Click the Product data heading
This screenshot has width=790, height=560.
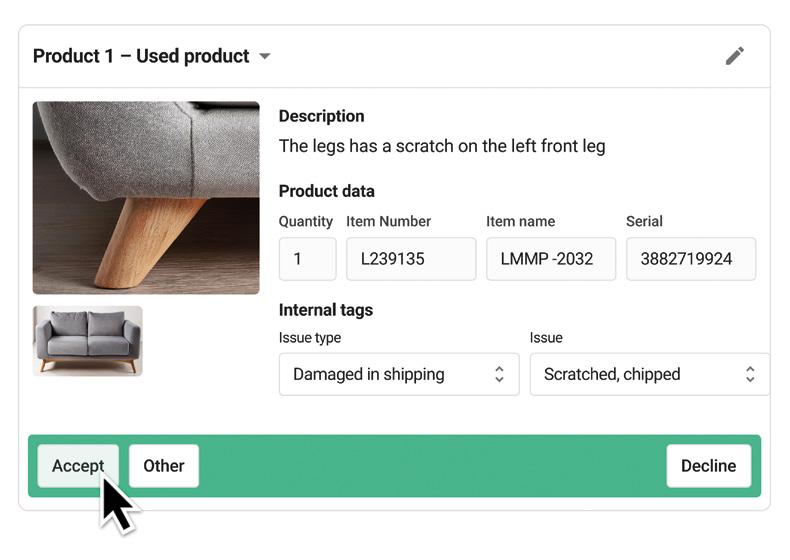pyautogui.click(x=326, y=191)
